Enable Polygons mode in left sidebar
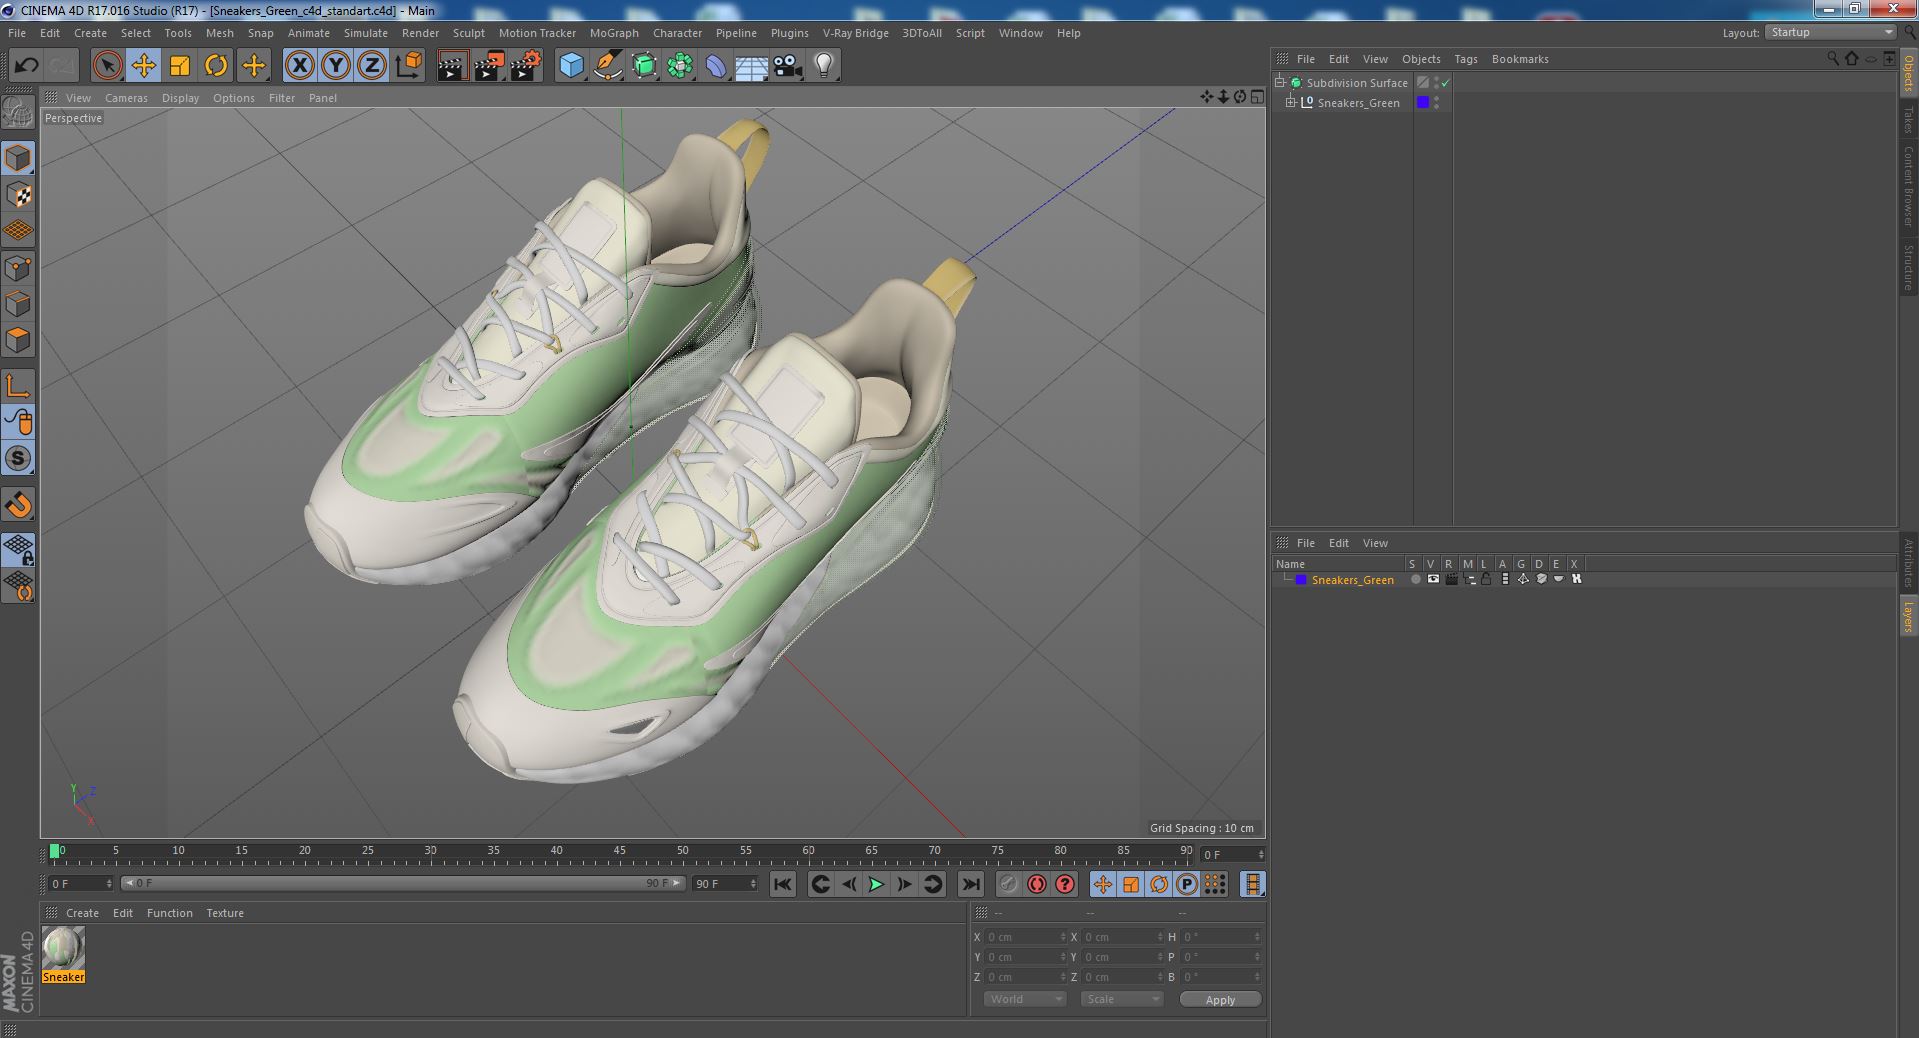This screenshot has height=1038, width=1919. tap(18, 340)
